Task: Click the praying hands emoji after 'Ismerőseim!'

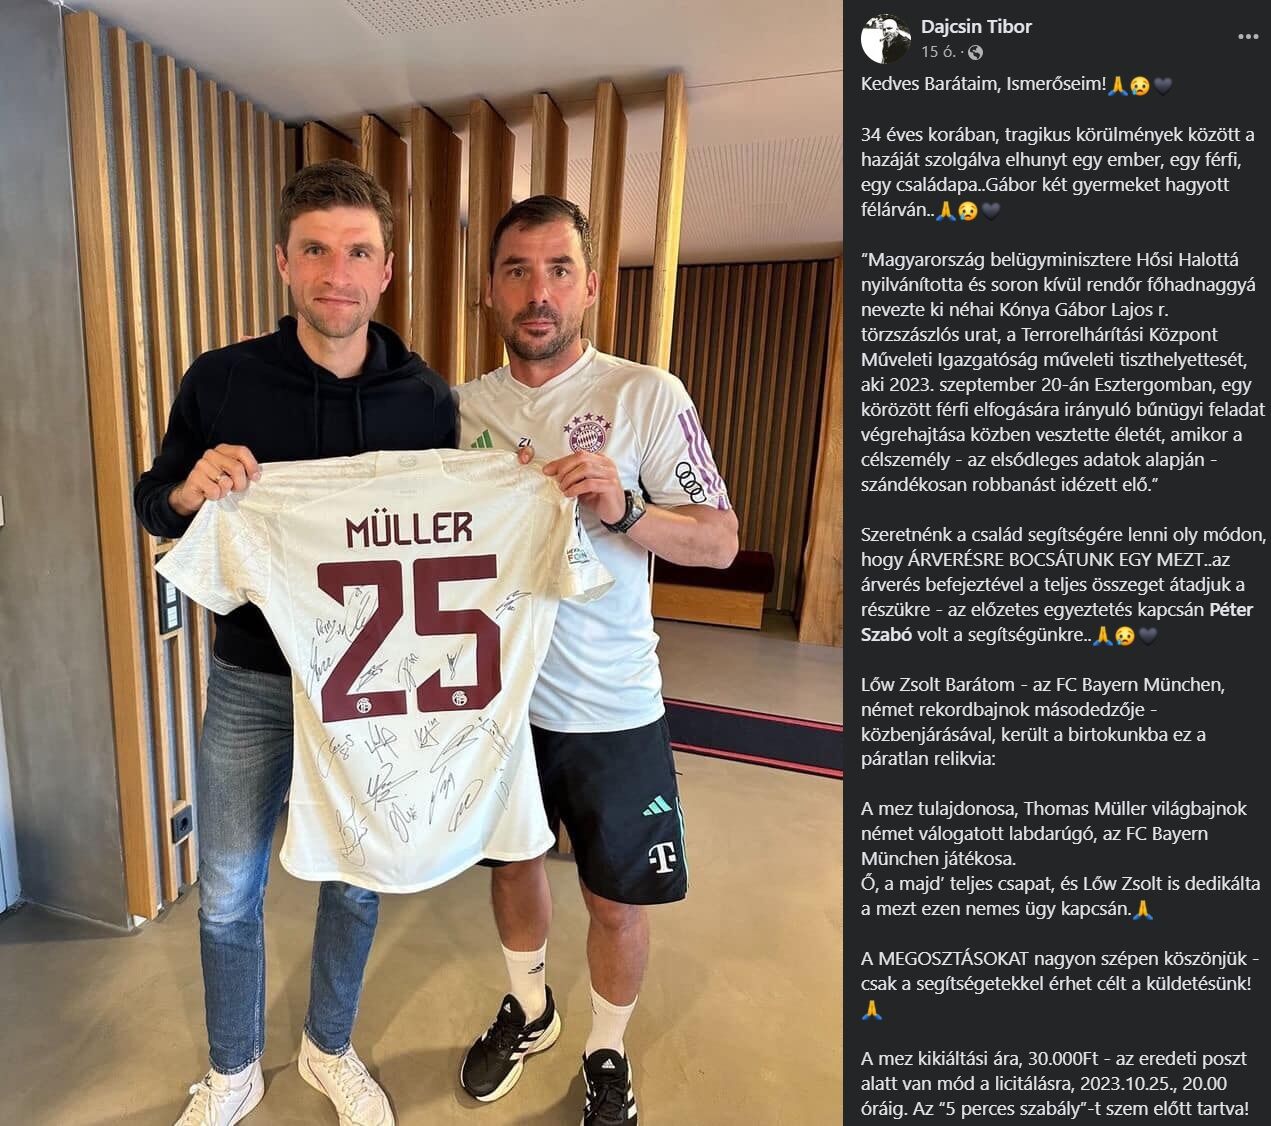Action: pyautogui.click(x=1118, y=85)
